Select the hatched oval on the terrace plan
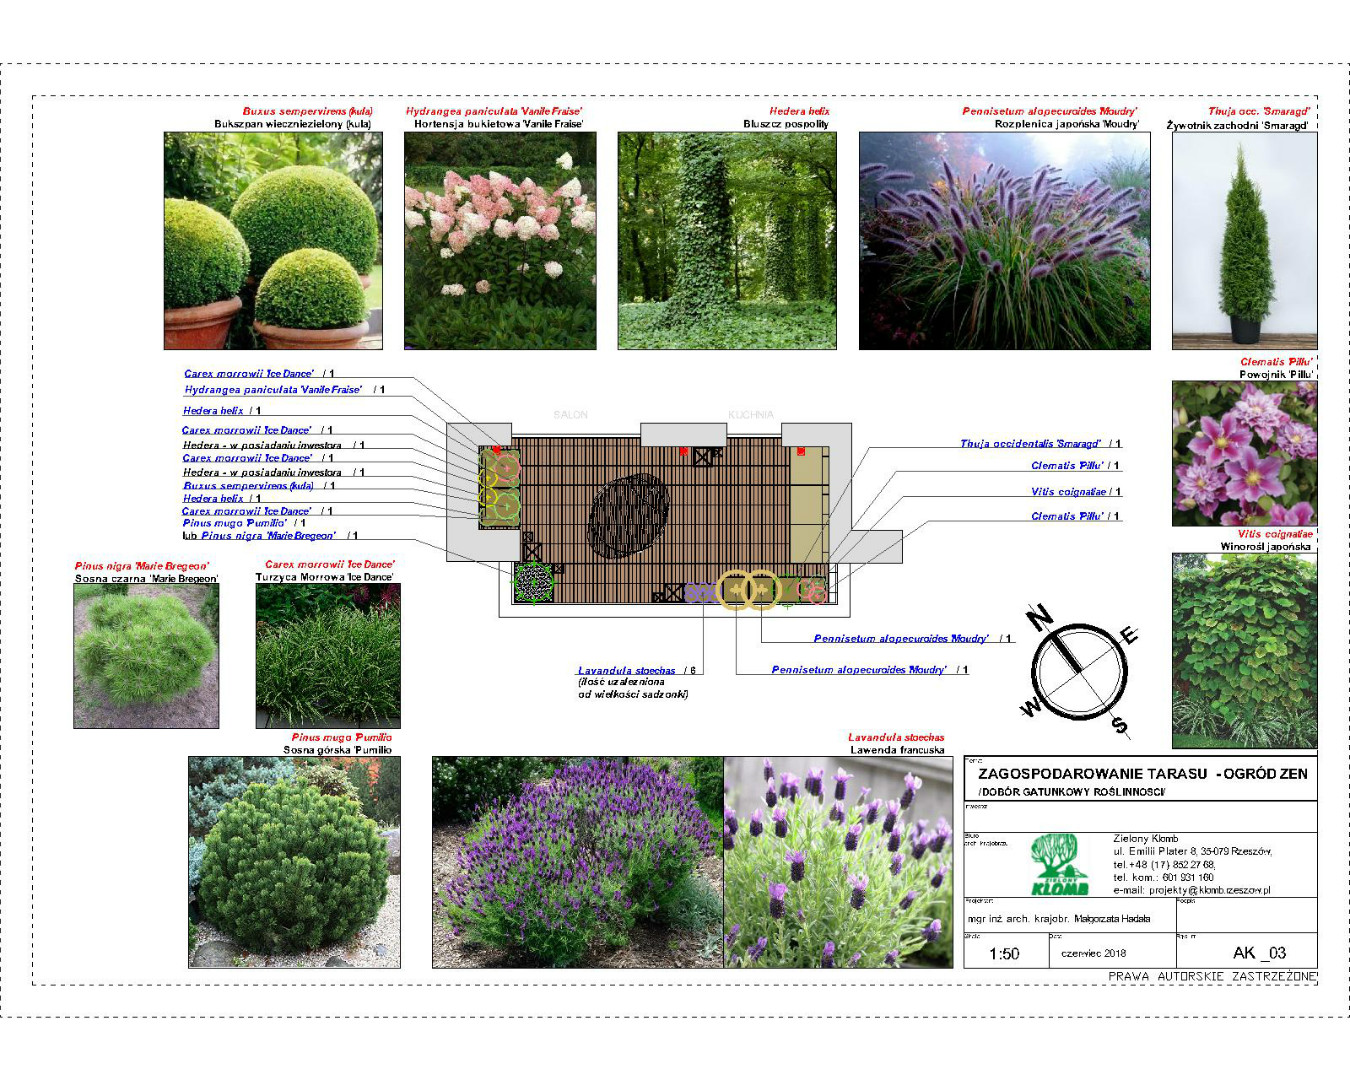Viewport: 1350px width, 1080px height. click(x=629, y=515)
